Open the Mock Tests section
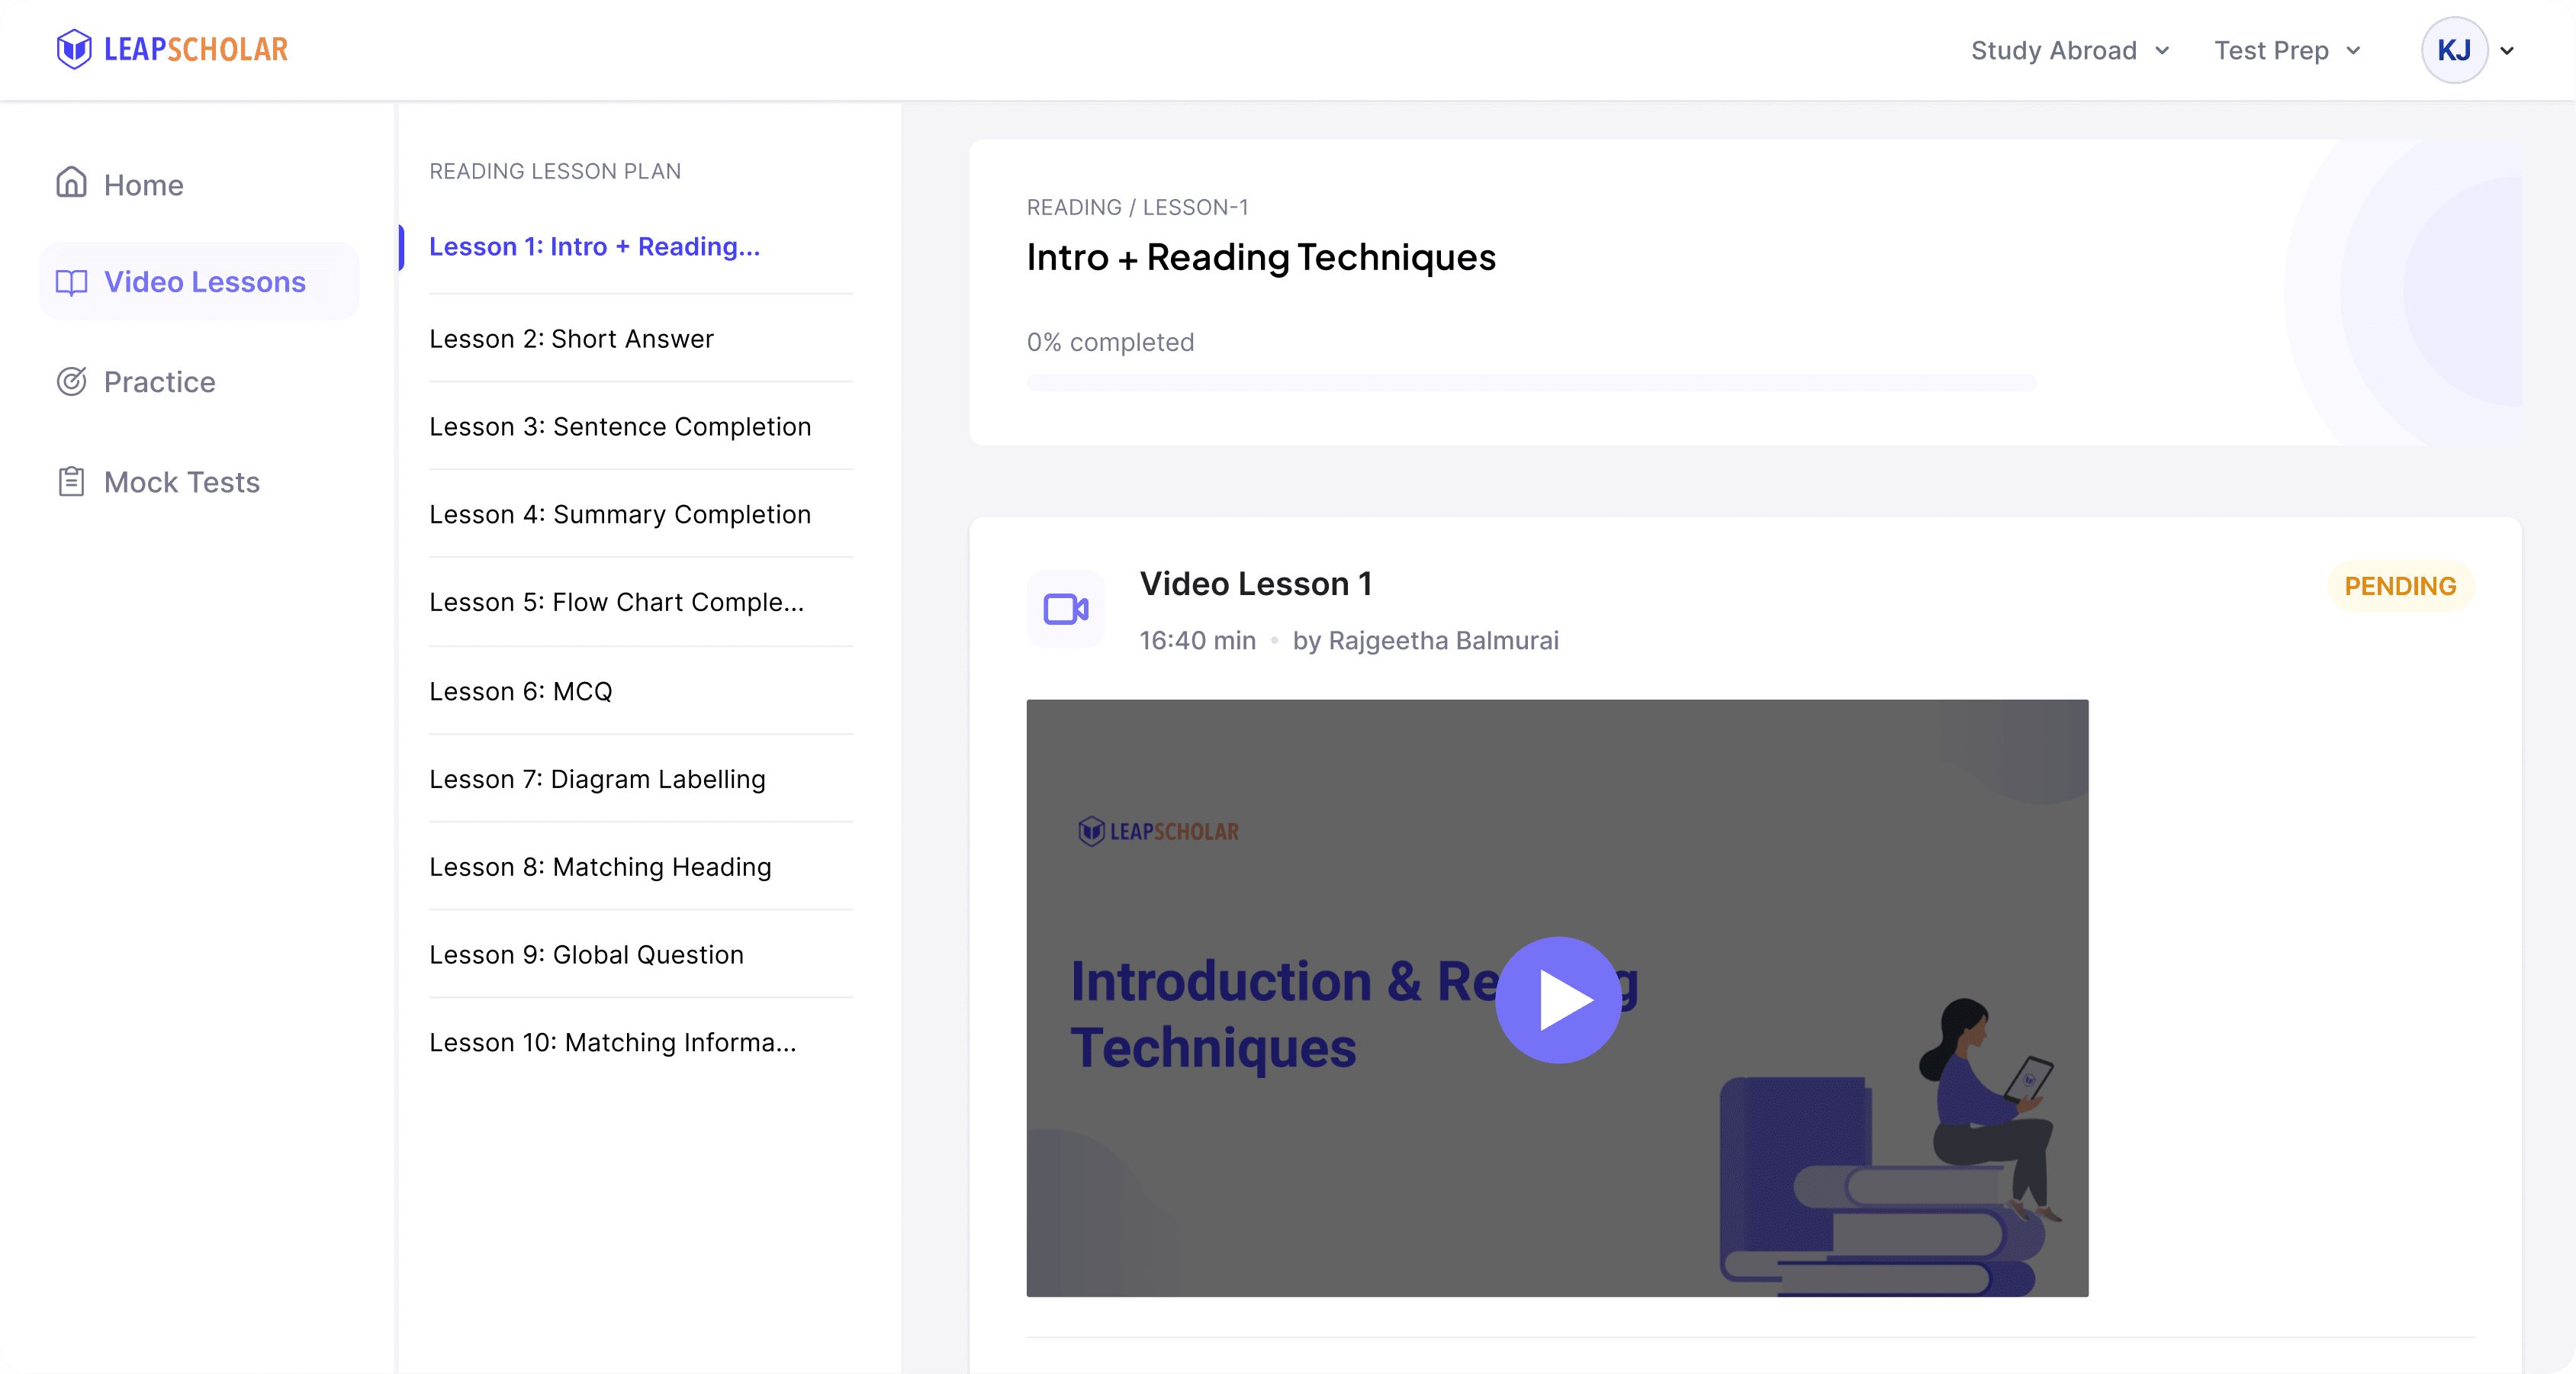Viewport: 2576px width, 1374px height. pos(158,482)
